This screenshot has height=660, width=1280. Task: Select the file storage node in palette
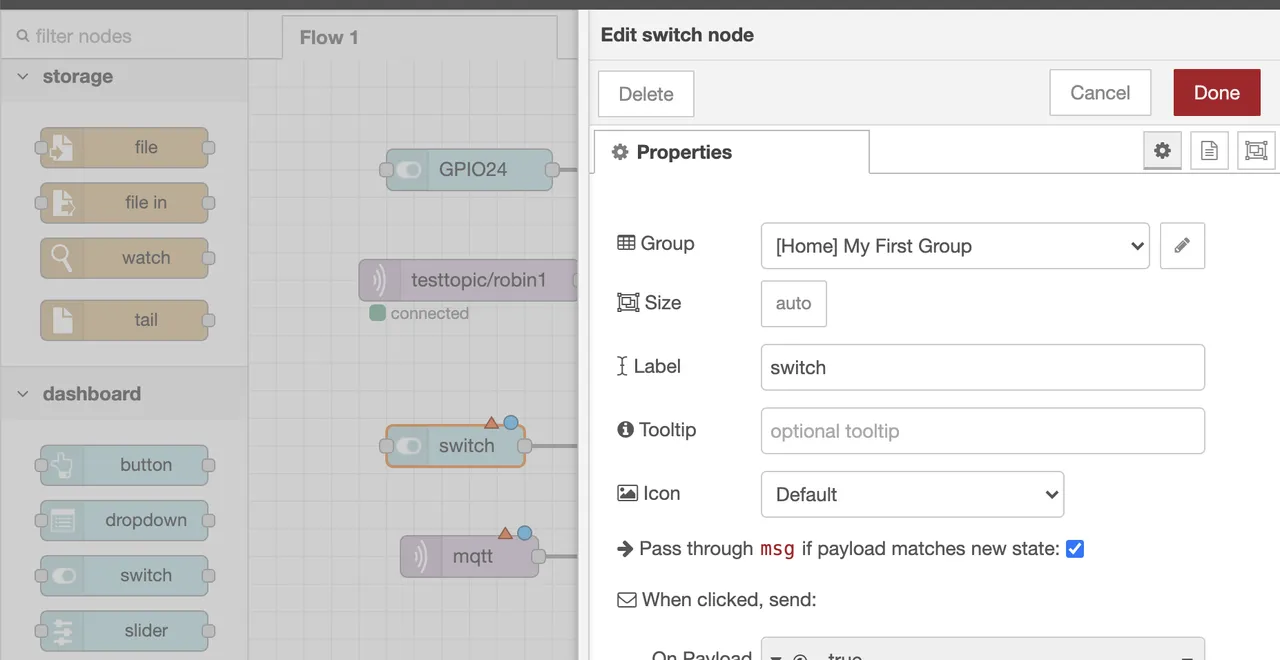coord(124,148)
